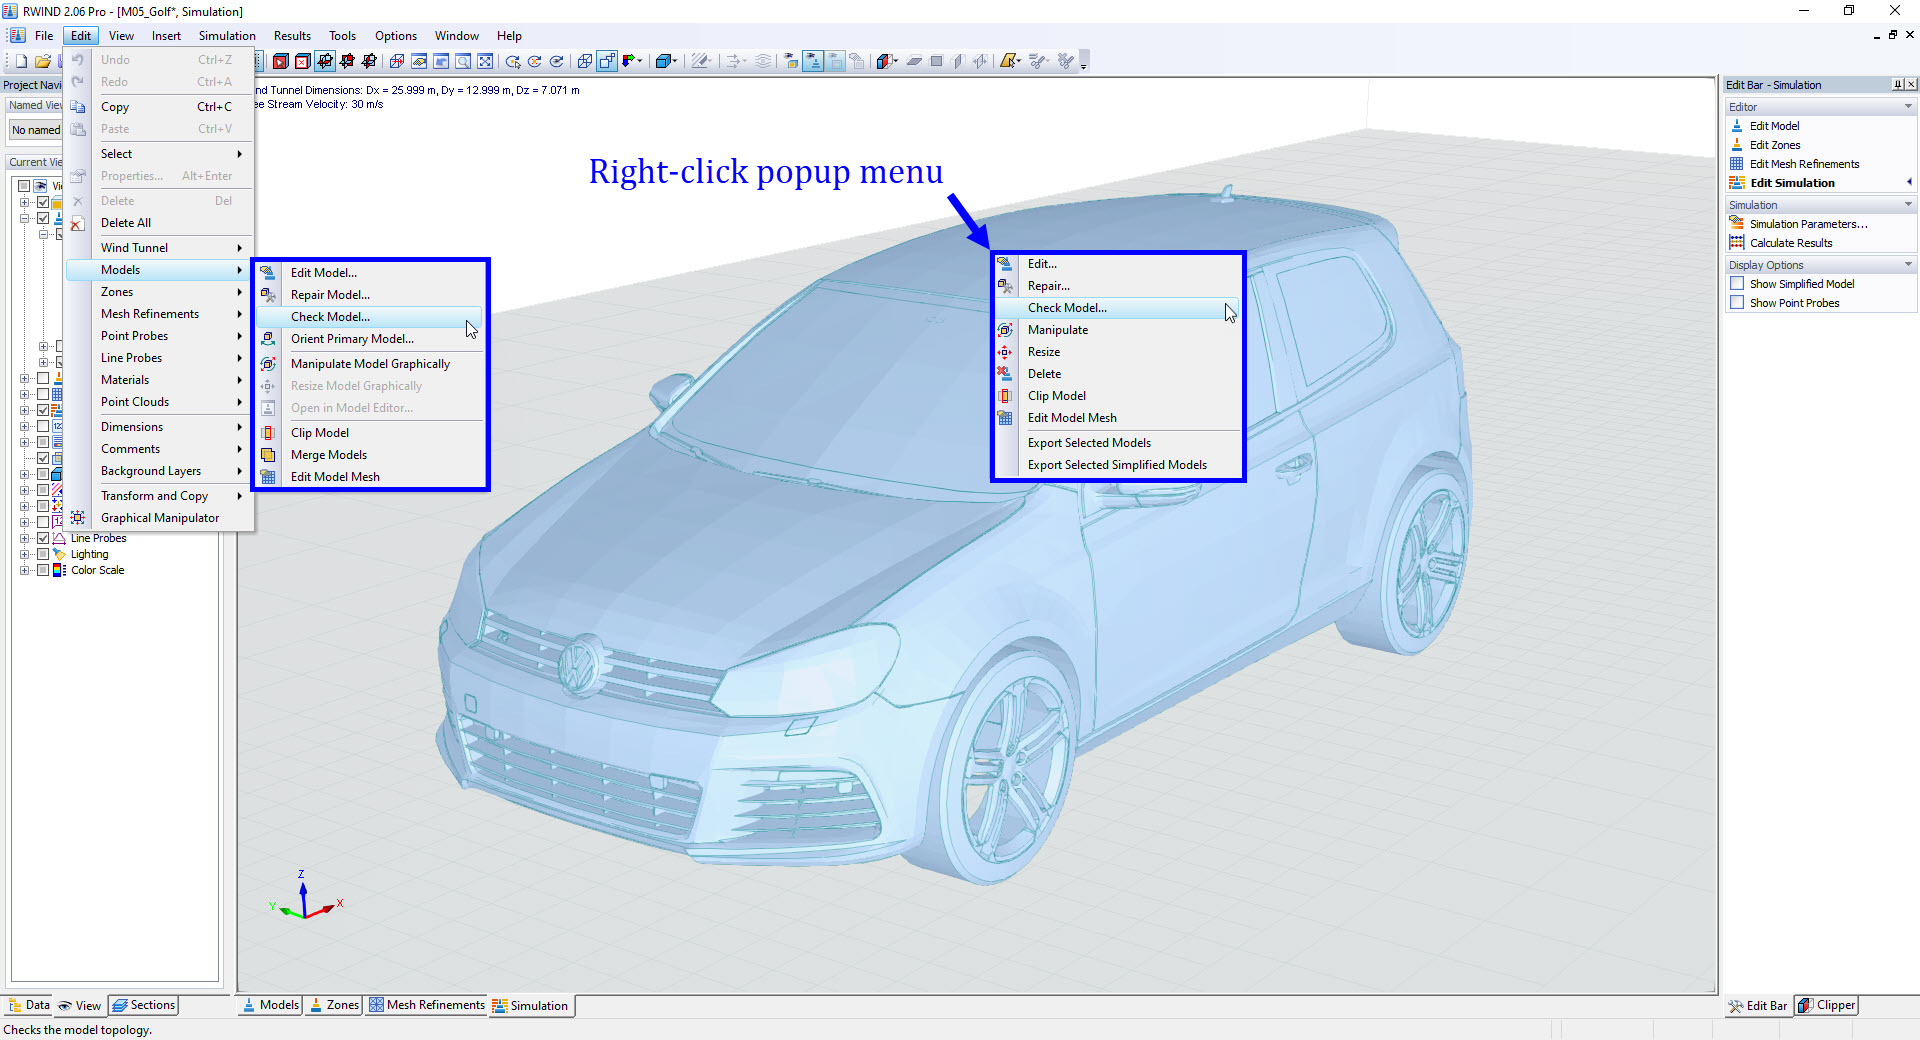The width and height of the screenshot is (1920, 1040).
Task: Uncheck Line Probes visibility in the navigator tree
Action: 43,538
